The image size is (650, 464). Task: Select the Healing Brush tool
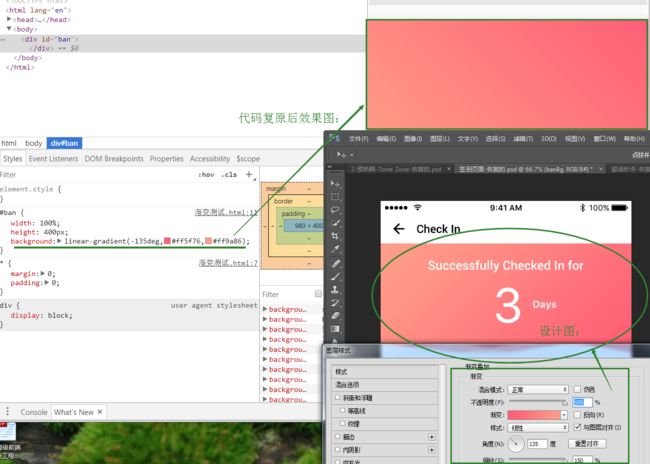(x=335, y=263)
